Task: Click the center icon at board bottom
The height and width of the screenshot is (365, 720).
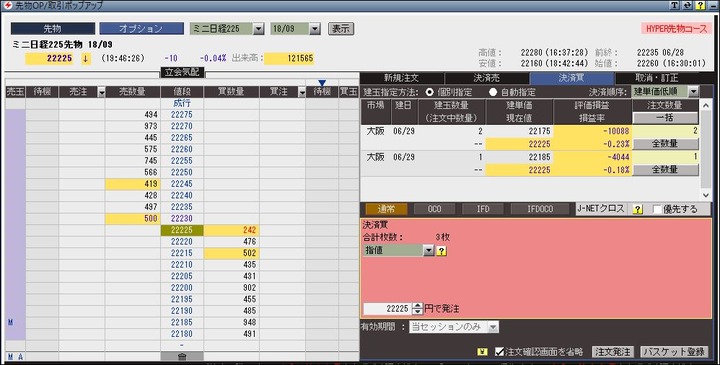Action: click(x=182, y=357)
